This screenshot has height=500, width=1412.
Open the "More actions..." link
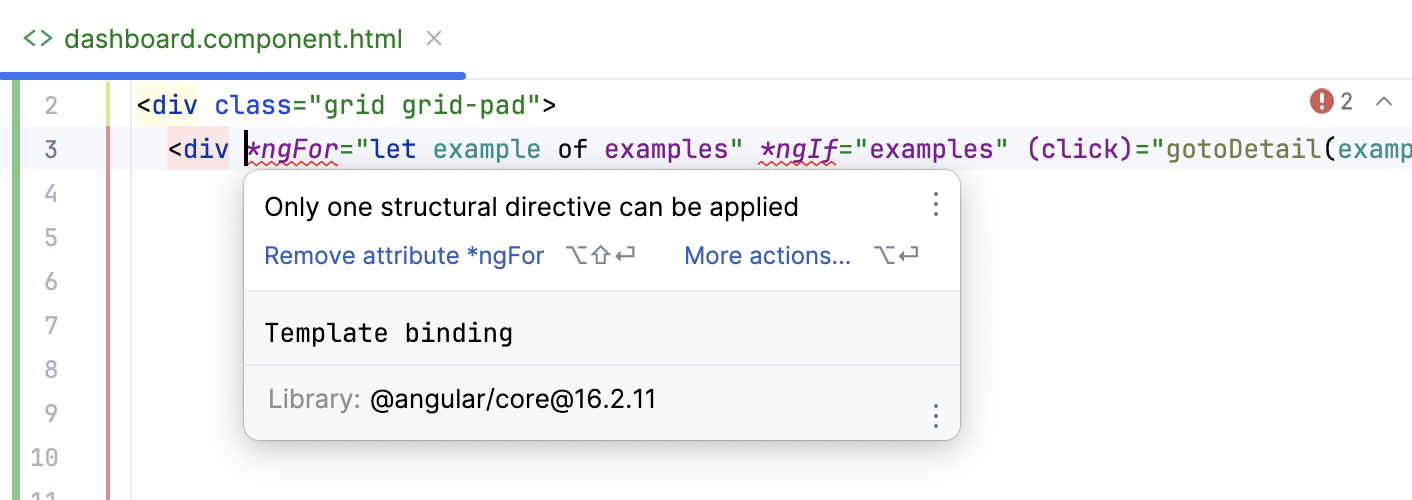(x=767, y=256)
